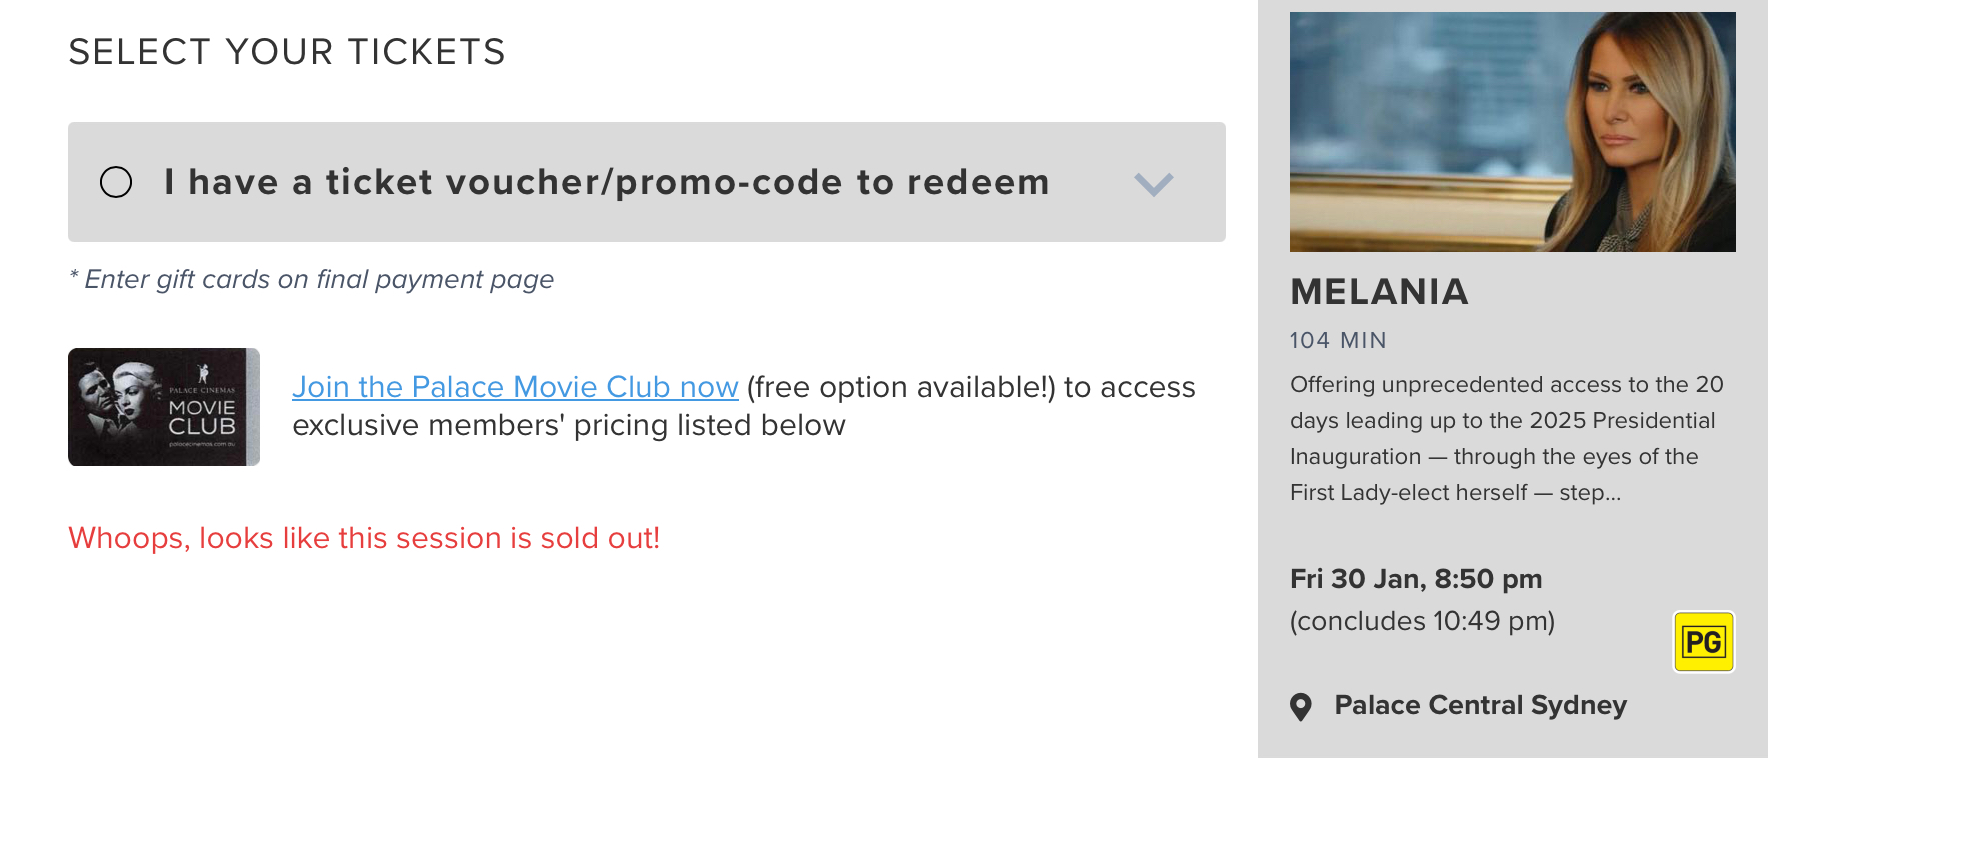Expand the voucher redeem chevron arrow

tap(1153, 184)
